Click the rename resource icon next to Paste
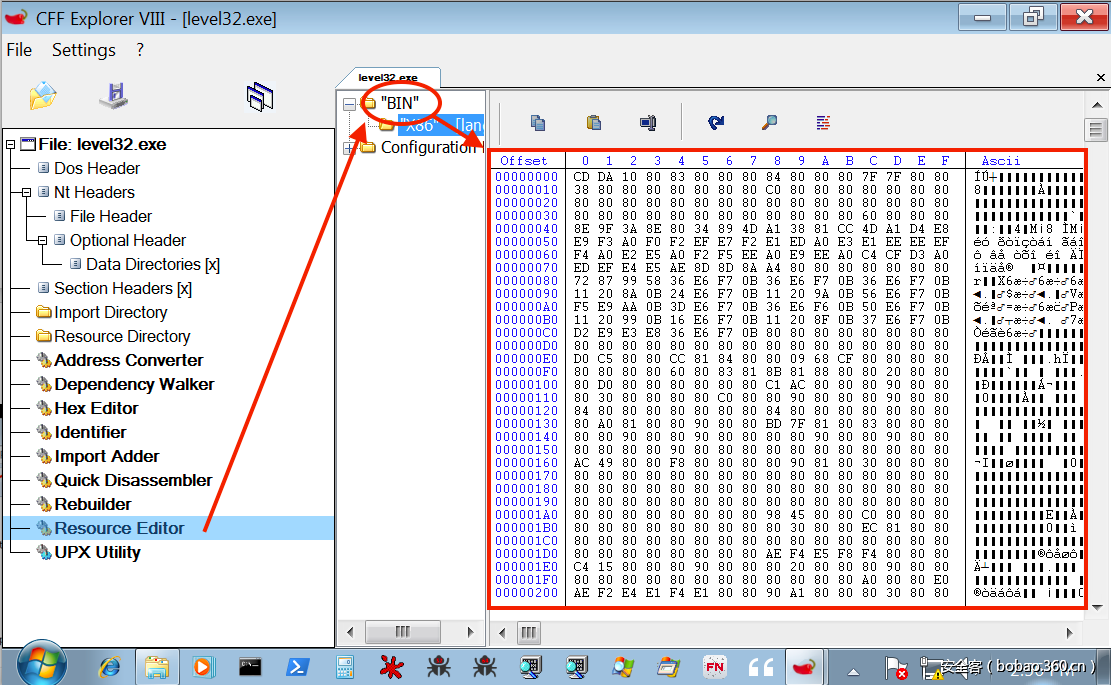This screenshot has height=685, width=1111. tap(647, 122)
